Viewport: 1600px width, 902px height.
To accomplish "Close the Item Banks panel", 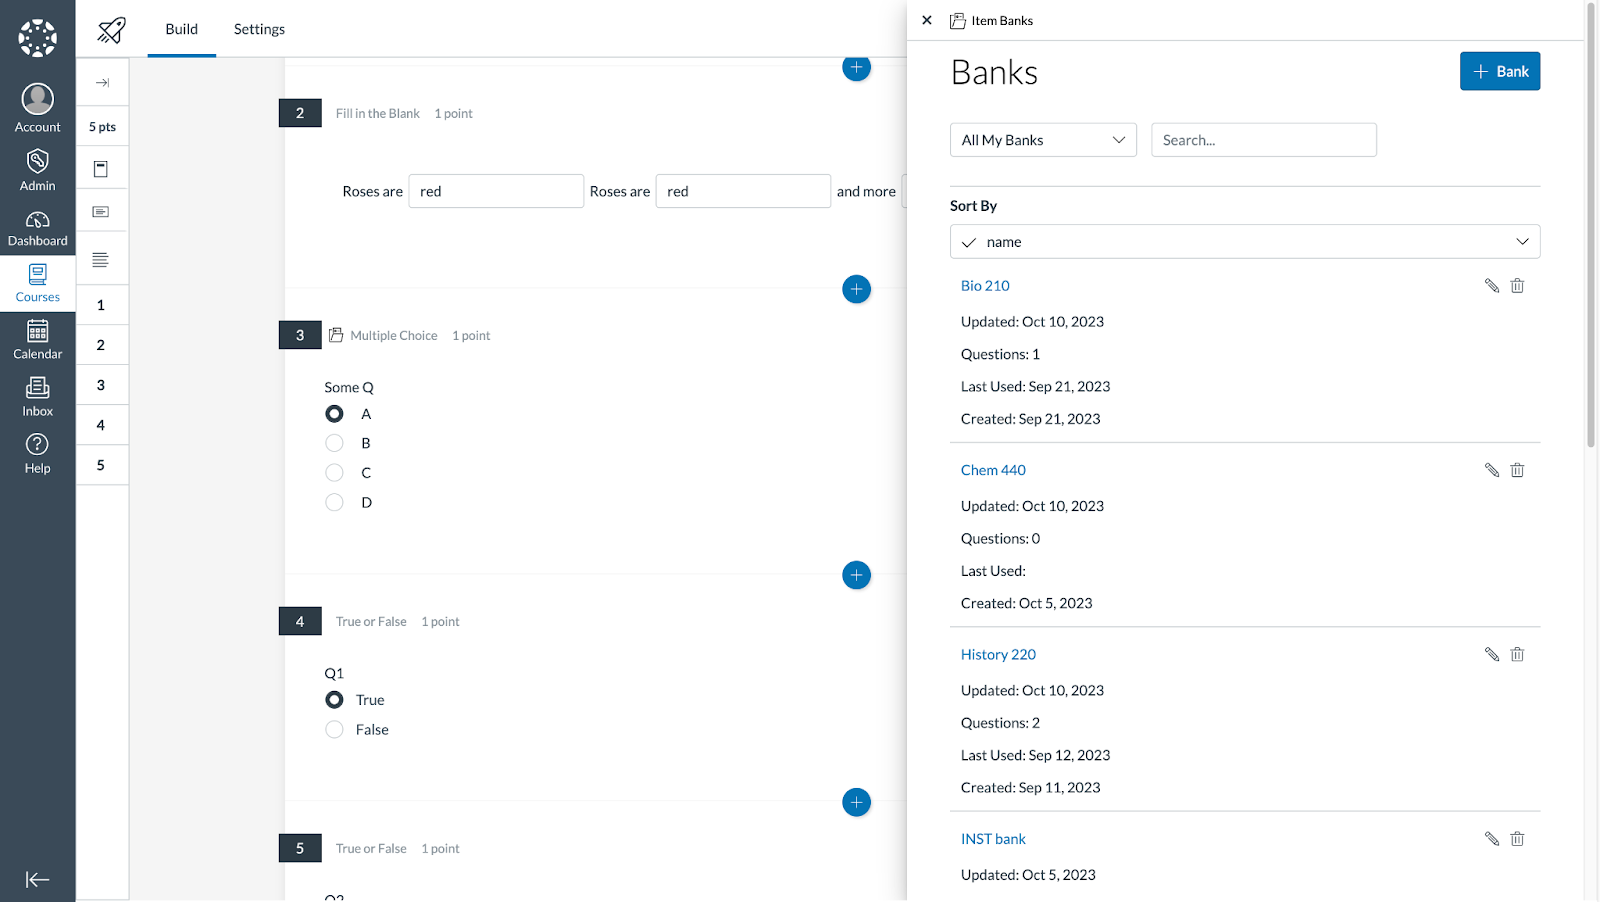I will [927, 20].
